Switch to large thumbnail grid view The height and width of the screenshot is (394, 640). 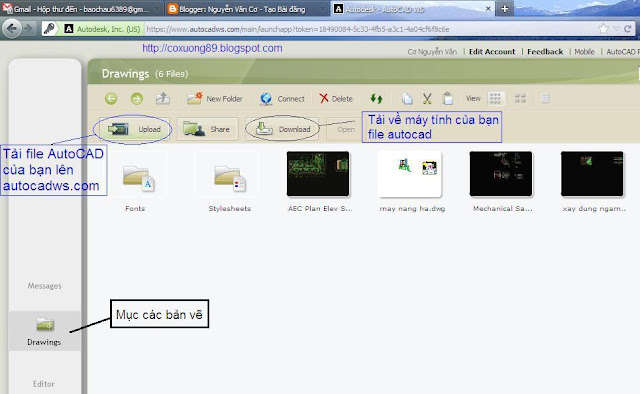pyautogui.click(x=496, y=98)
